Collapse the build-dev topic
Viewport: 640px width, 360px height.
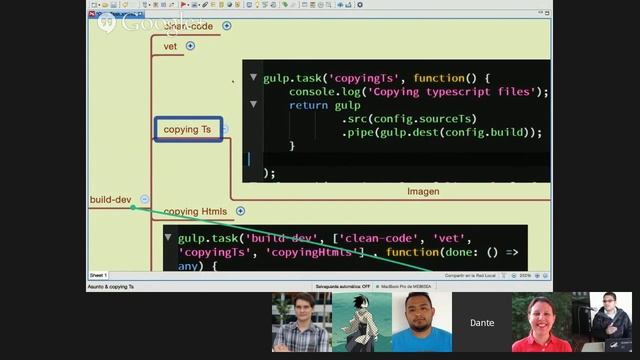144,199
